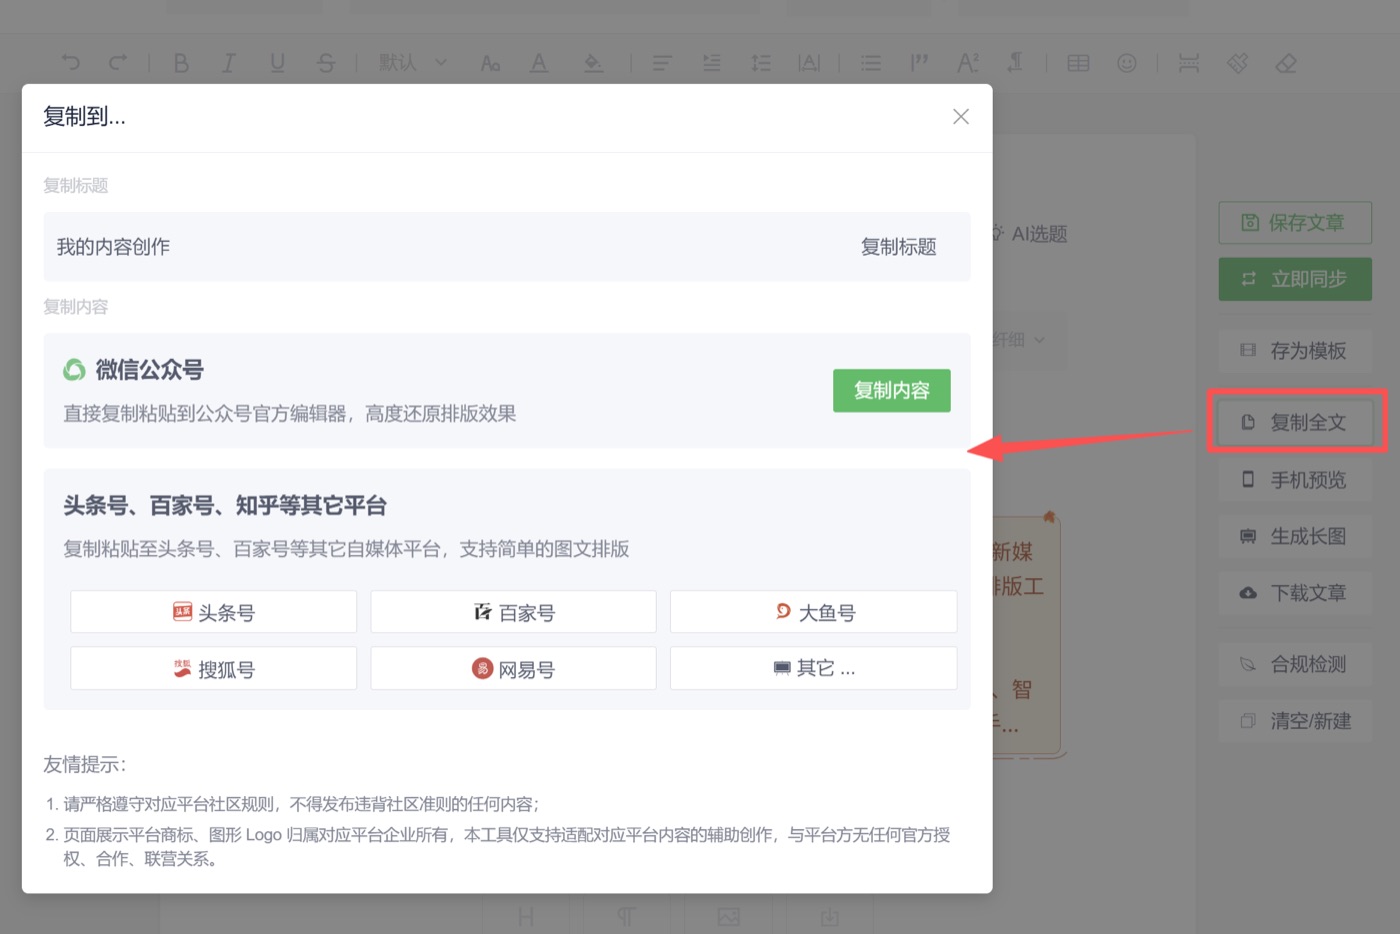Open the background fill color tool
Screen dimensions: 1400x934
(593, 63)
